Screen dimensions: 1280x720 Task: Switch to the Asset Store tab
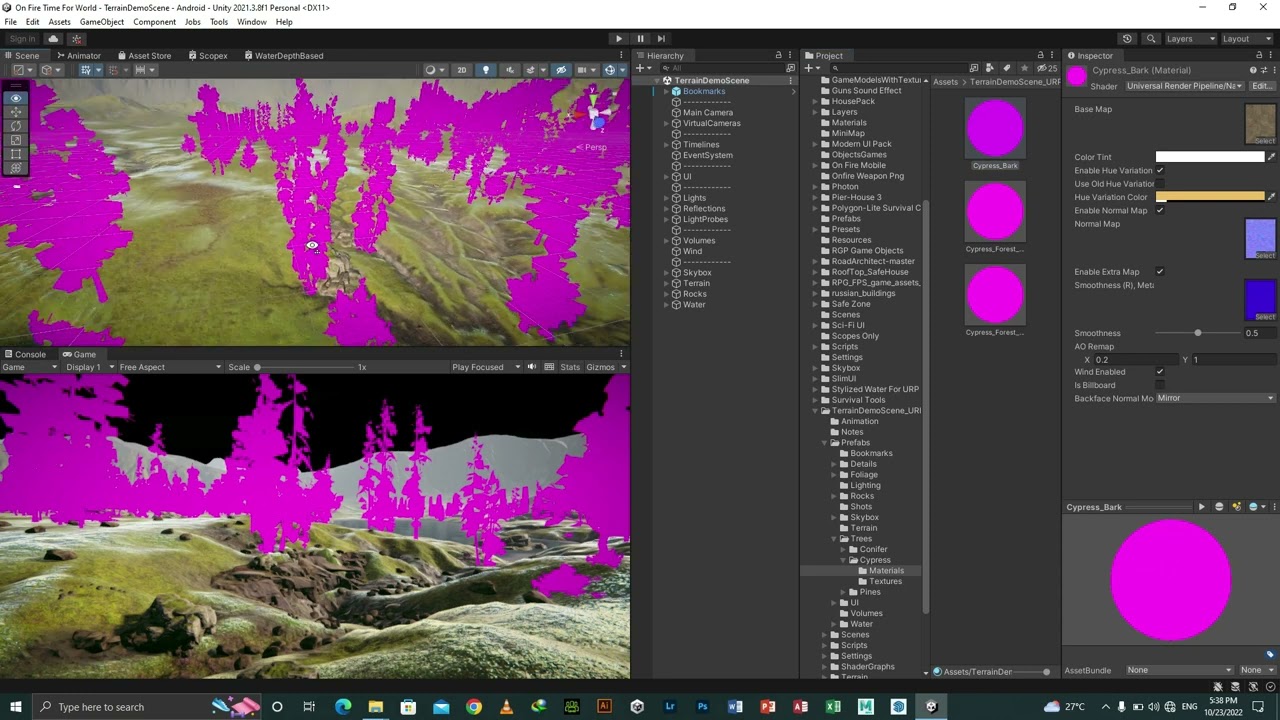point(144,56)
